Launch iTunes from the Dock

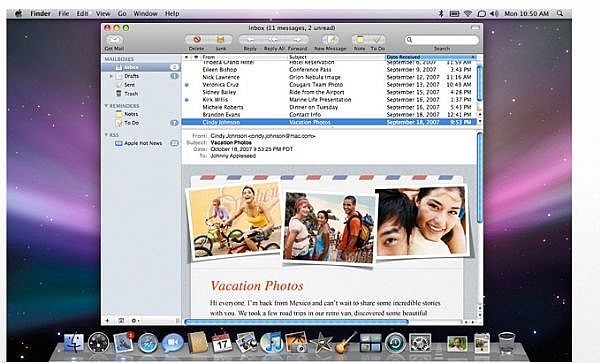[x=271, y=342]
